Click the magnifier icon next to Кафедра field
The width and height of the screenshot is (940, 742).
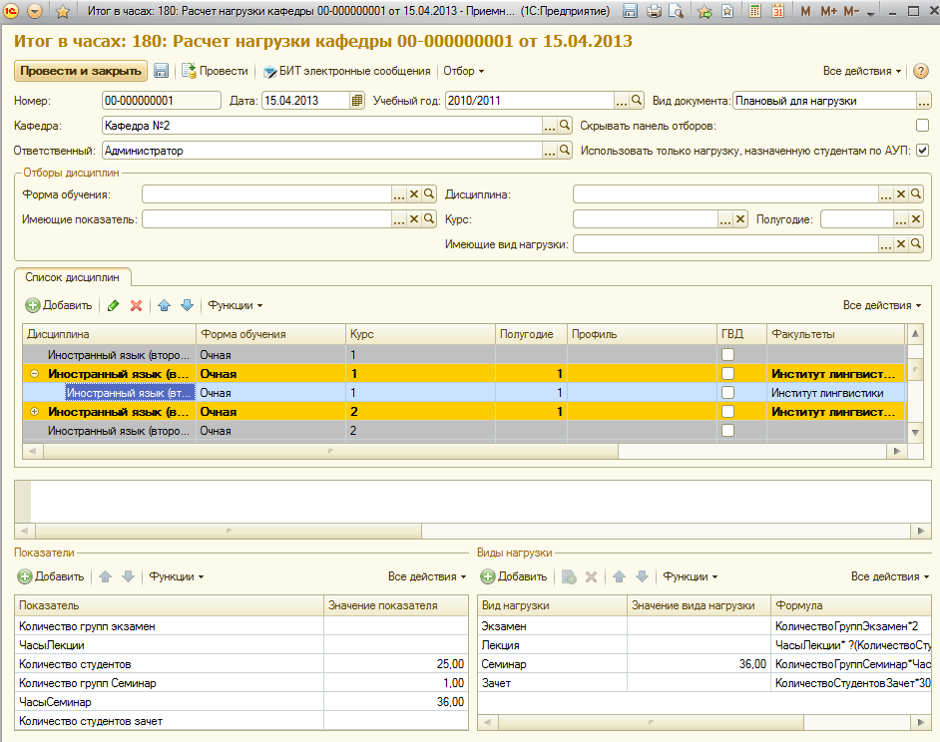pyautogui.click(x=565, y=126)
